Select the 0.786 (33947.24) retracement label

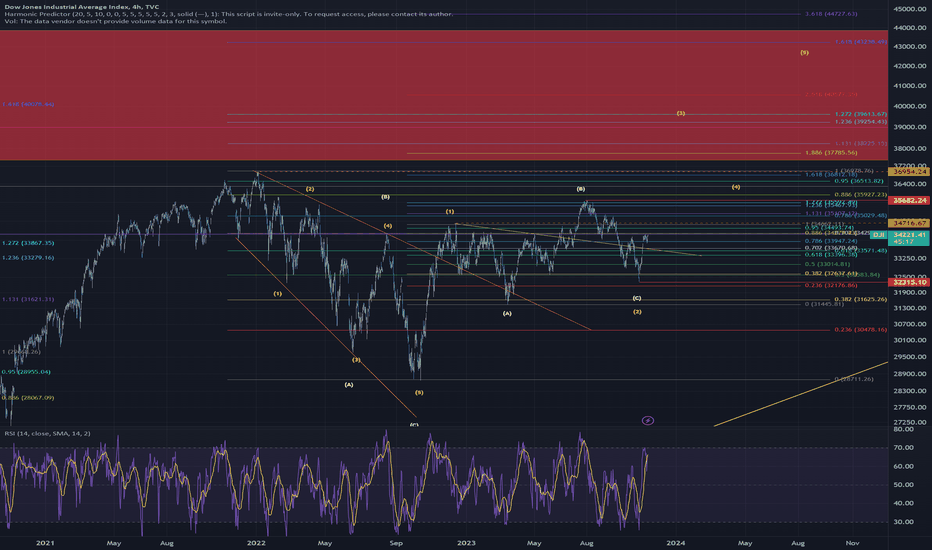click(x=831, y=241)
